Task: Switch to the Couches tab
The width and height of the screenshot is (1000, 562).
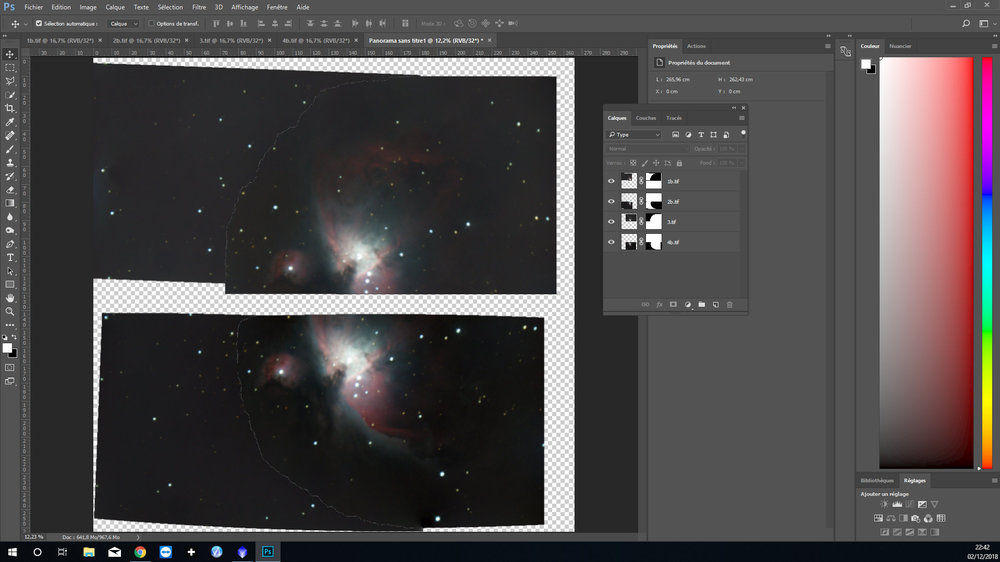Action: 645,118
